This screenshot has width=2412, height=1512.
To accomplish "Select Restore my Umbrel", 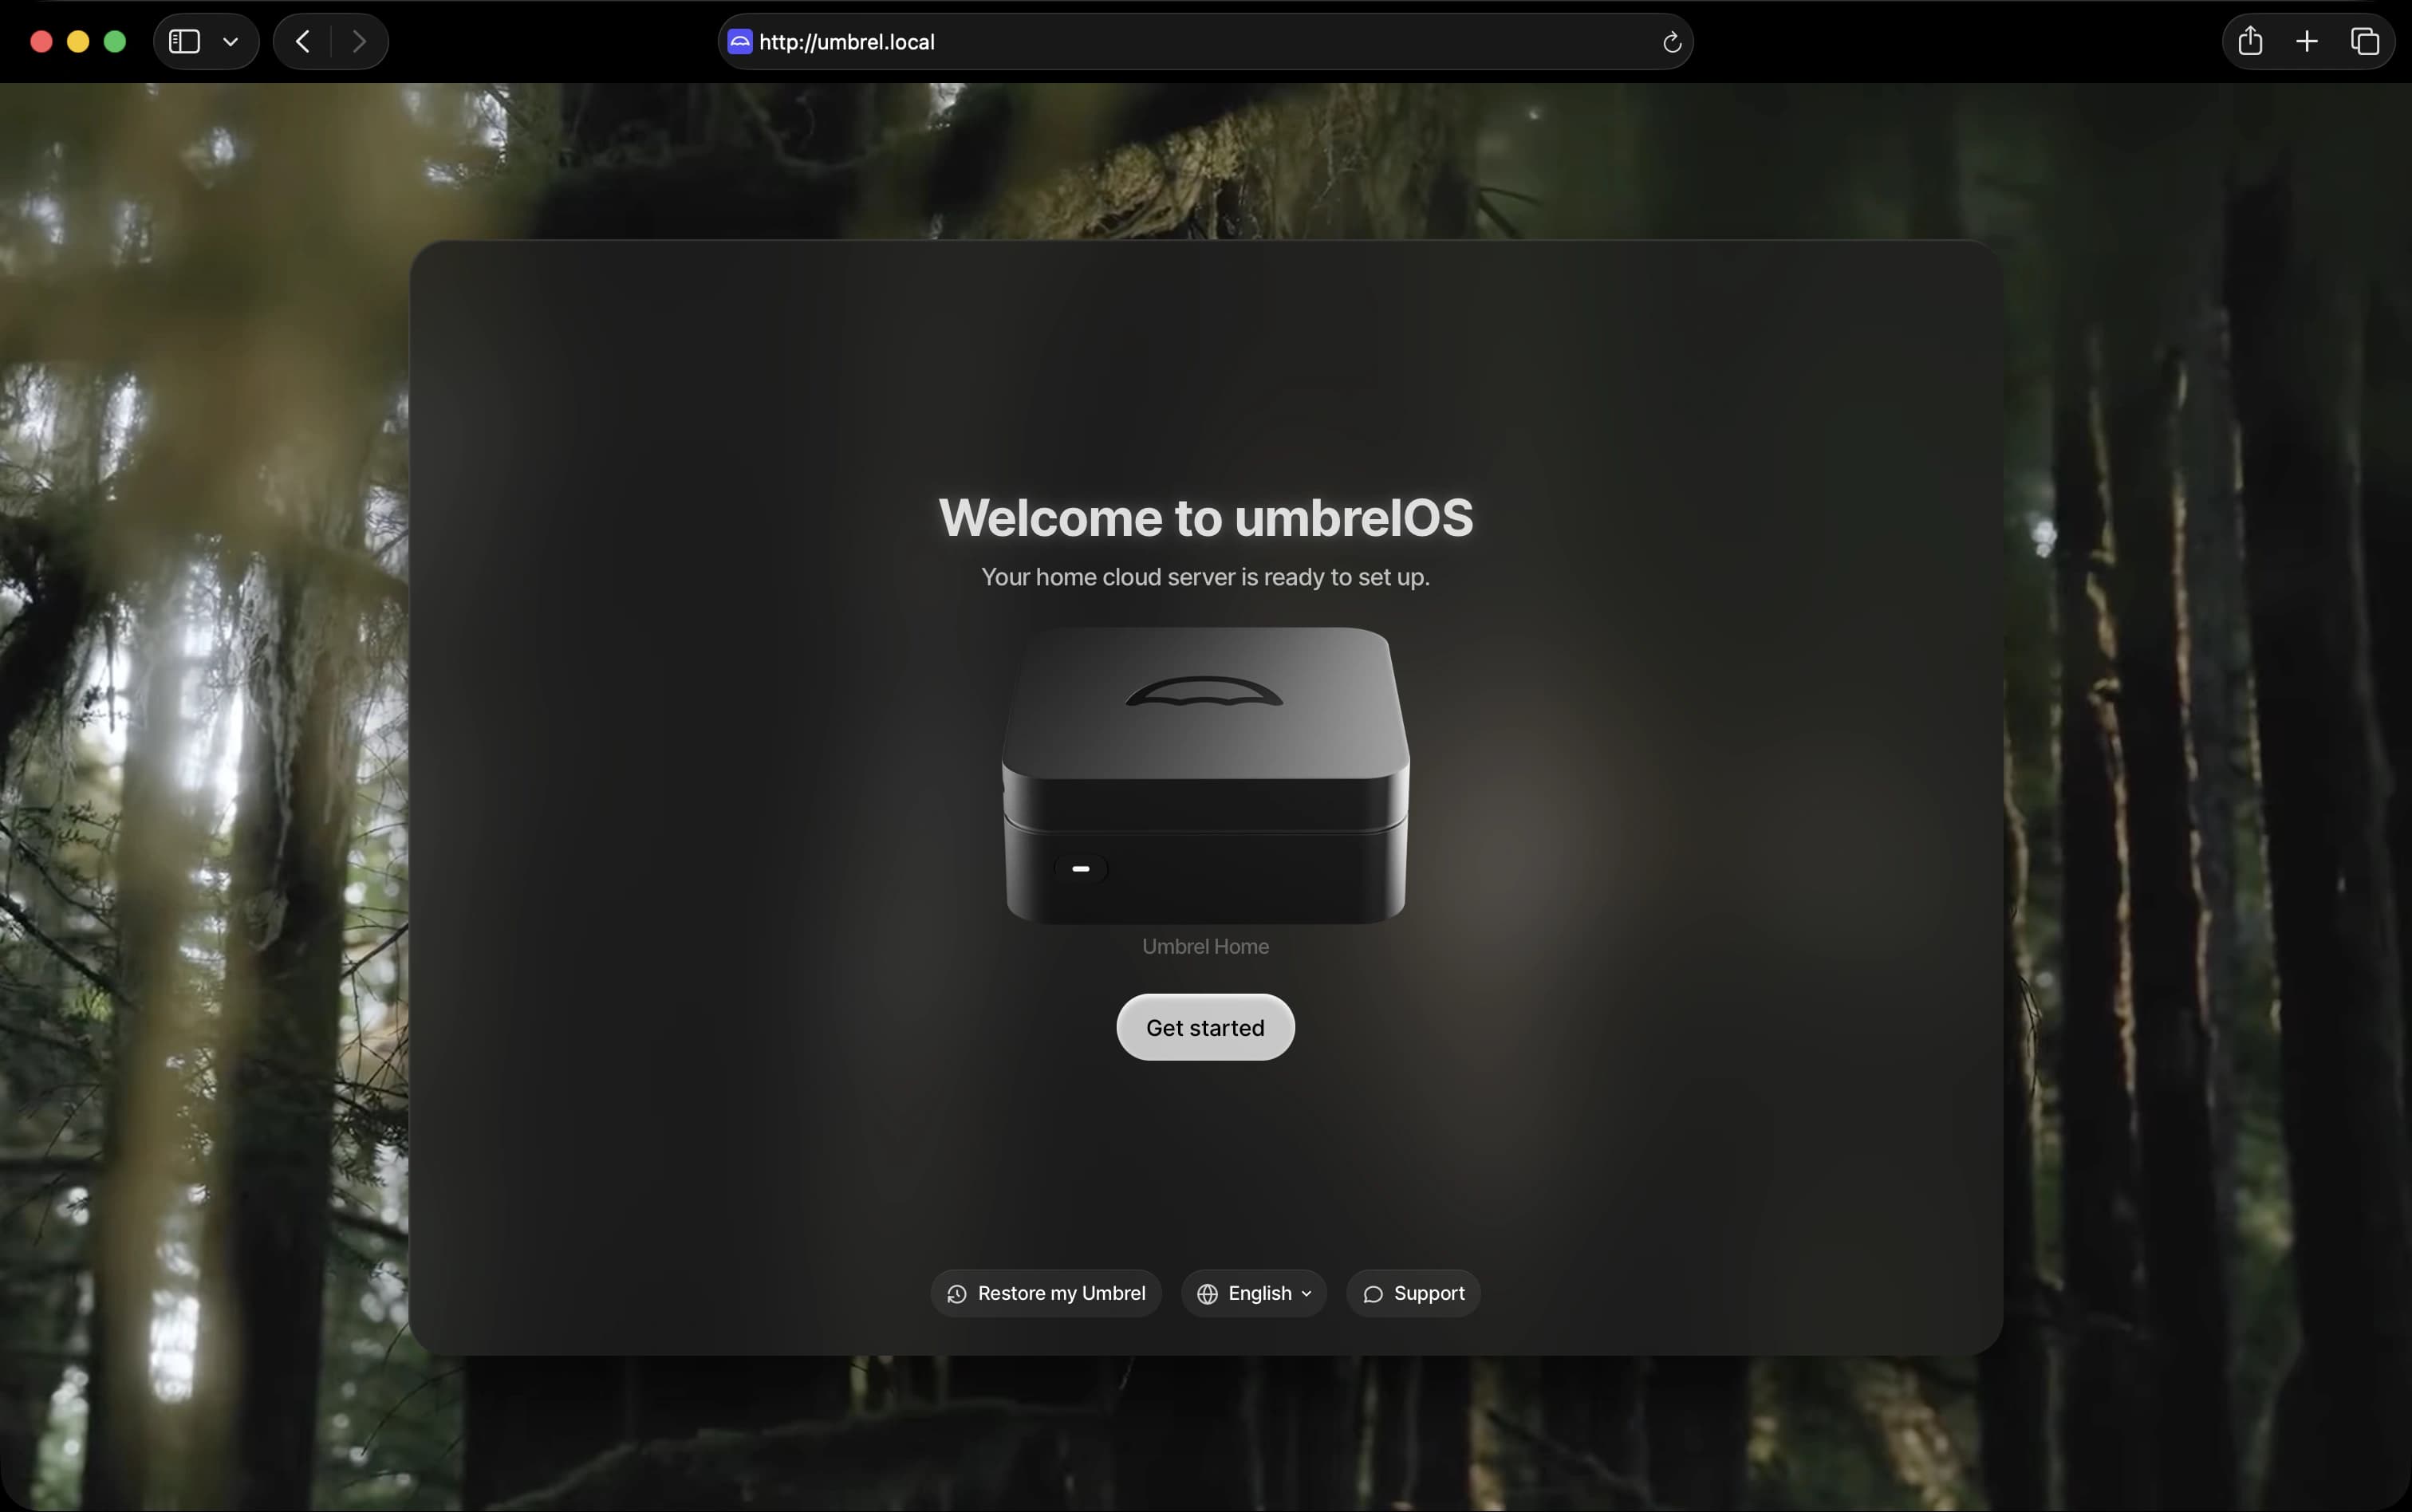I will coord(1044,1293).
